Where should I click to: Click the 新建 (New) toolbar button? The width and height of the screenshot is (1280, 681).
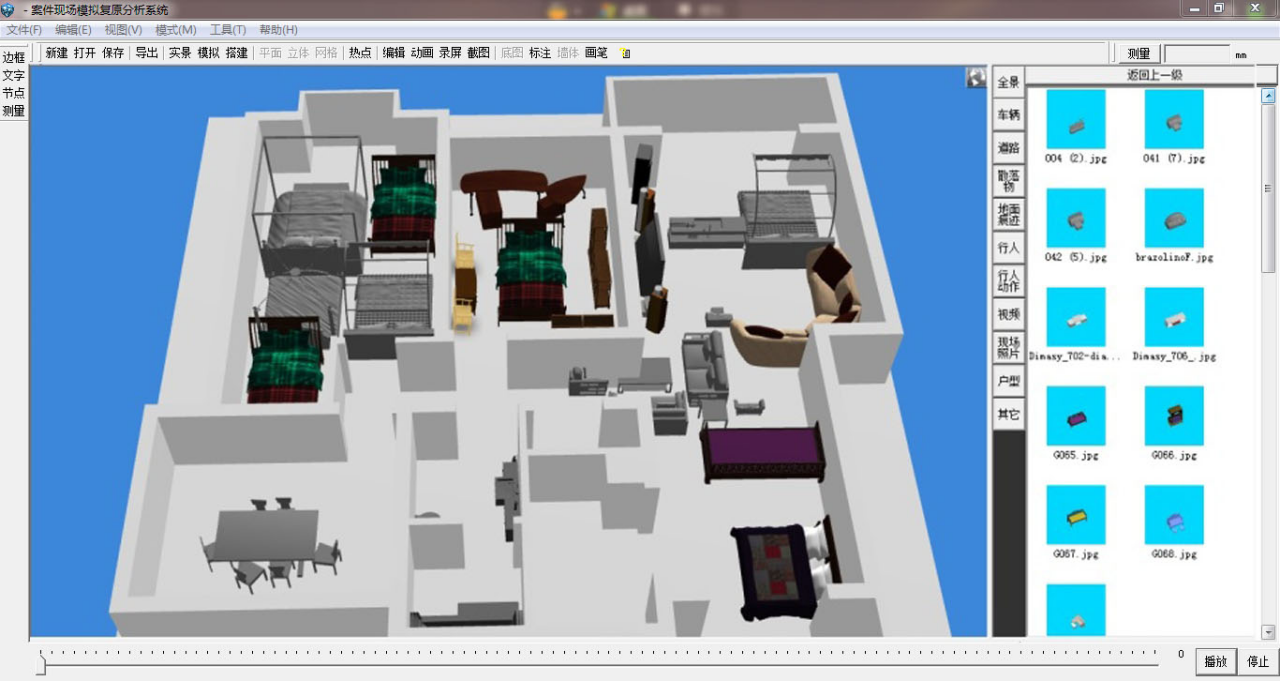coord(57,53)
